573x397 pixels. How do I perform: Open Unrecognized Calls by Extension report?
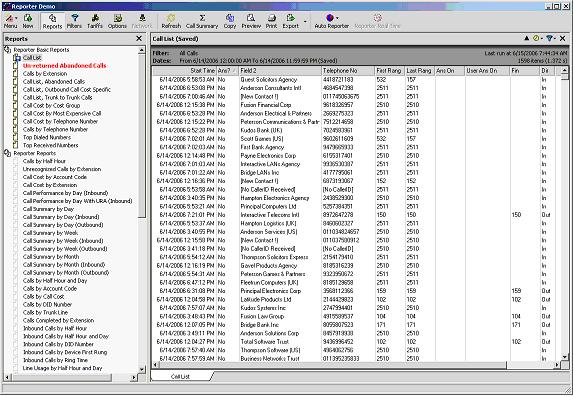coord(62,169)
